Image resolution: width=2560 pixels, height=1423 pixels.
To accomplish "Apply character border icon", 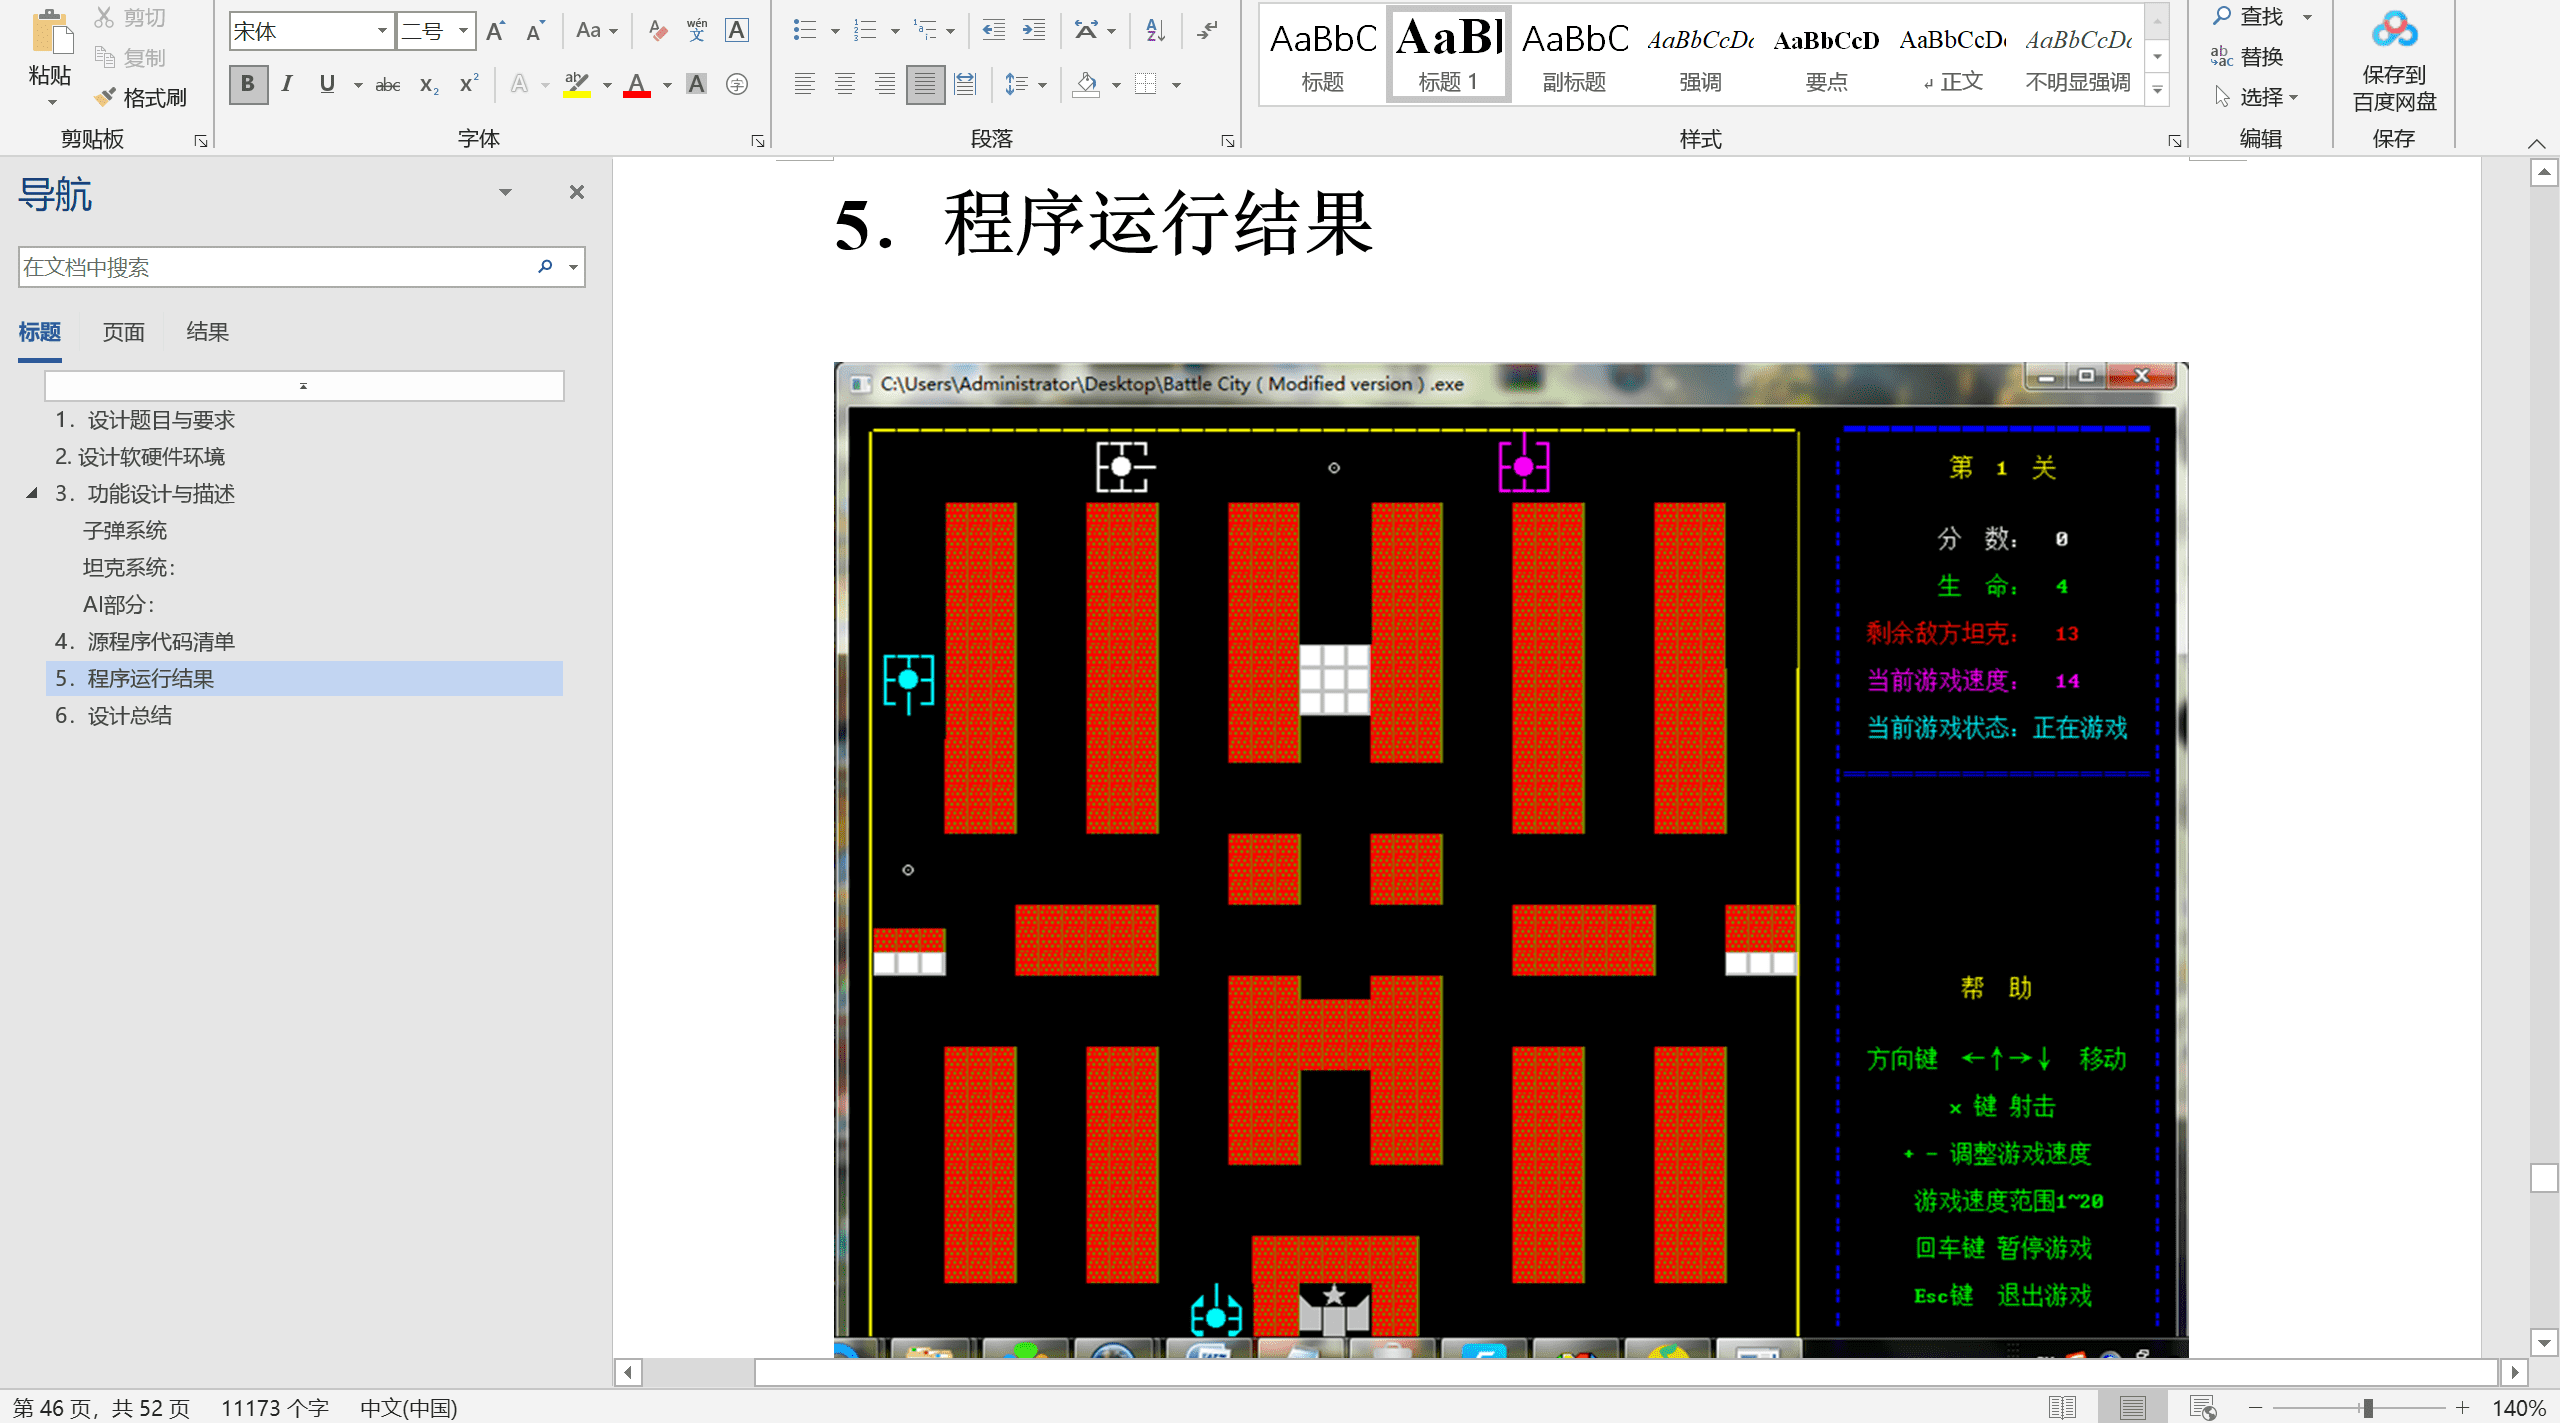I will click(737, 31).
